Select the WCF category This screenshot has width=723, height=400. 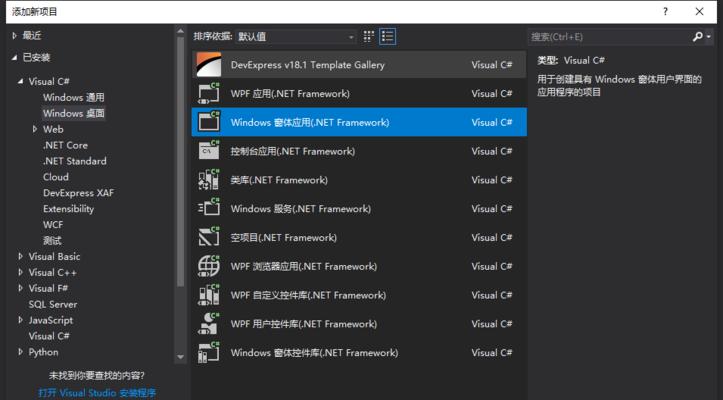pyautogui.click(x=53, y=225)
